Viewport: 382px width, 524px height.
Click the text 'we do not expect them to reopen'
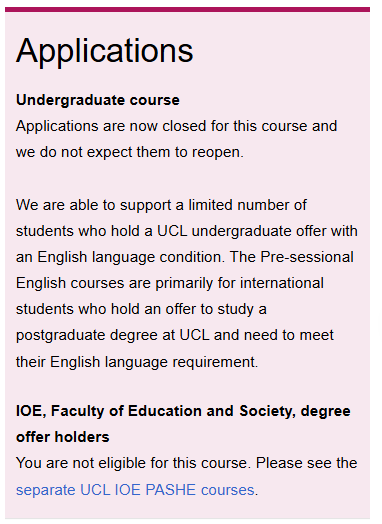pyautogui.click(x=128, y=152)
